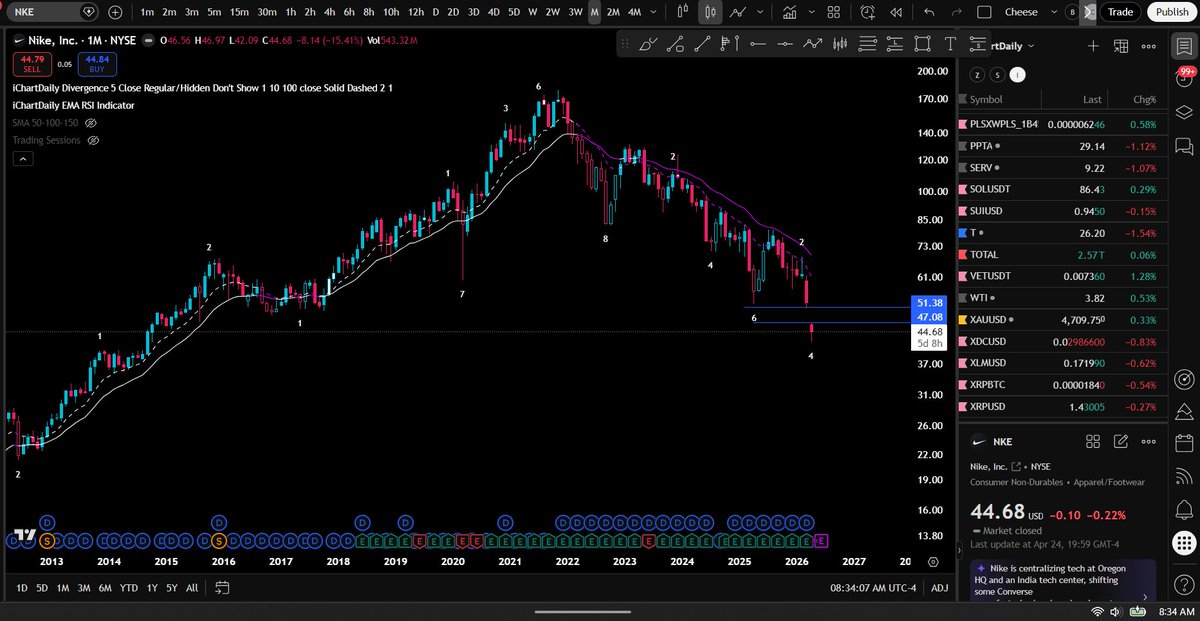Viewport: 1200px width, 621px height.
Task: Toggle the ADJ adjusted data button
Action: 939,588
